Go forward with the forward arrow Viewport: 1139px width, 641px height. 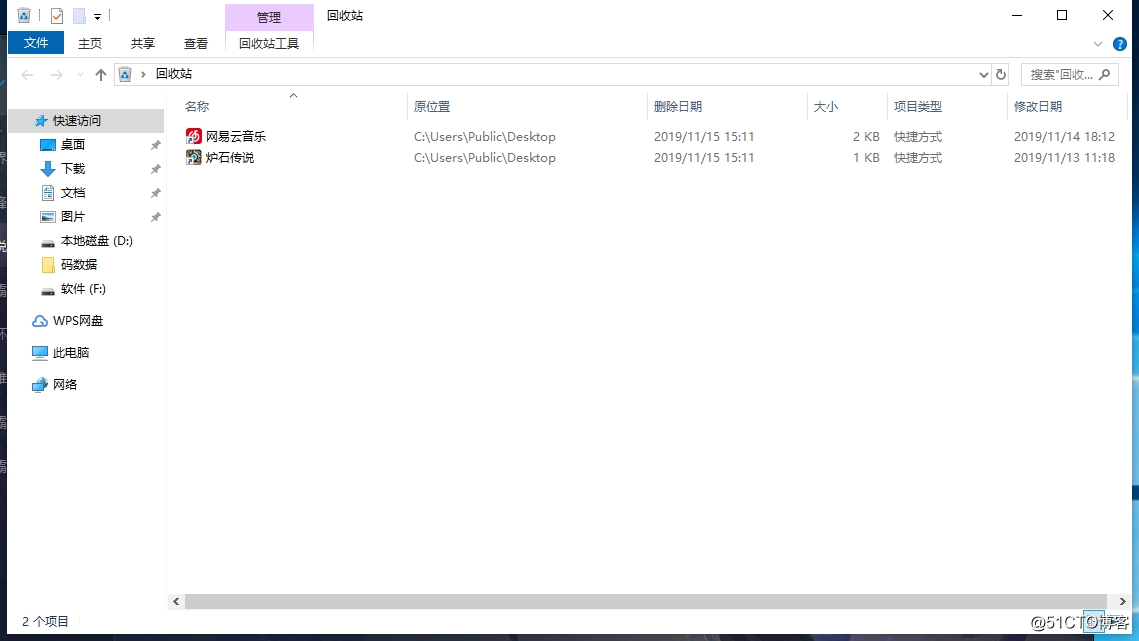pyautogui.click(x=57, y=74)
